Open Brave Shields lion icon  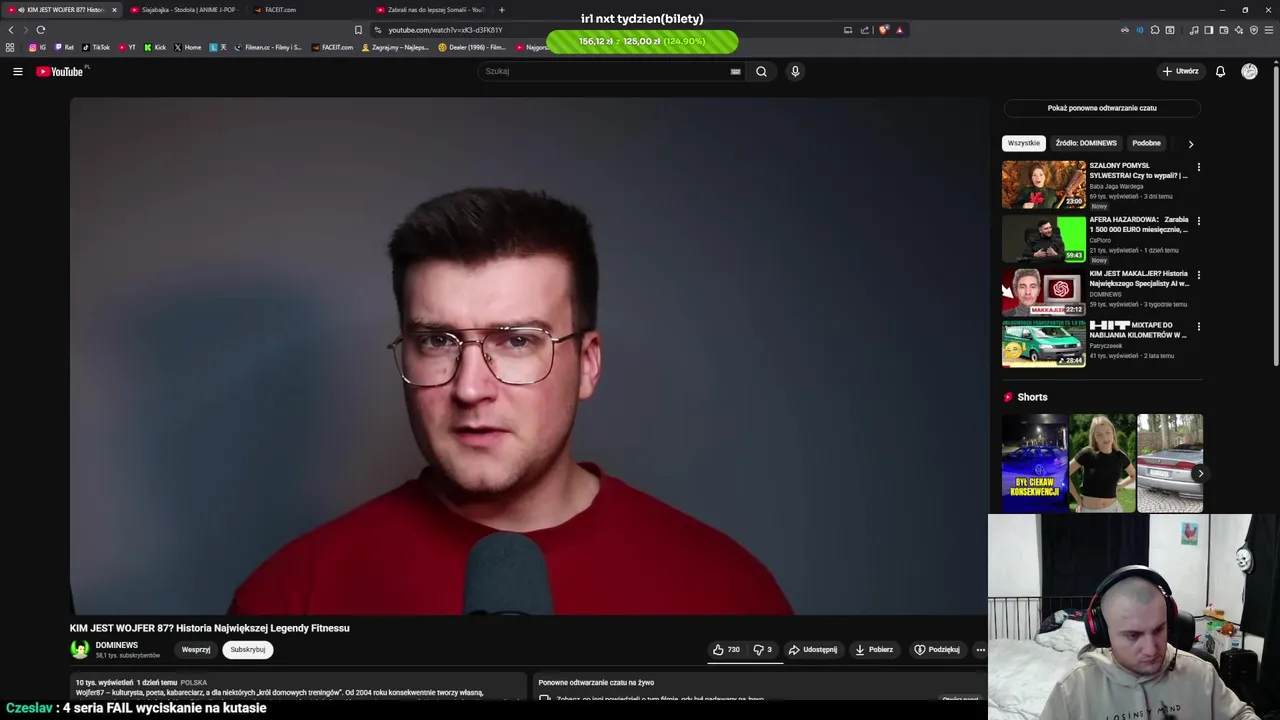(883, 29)
